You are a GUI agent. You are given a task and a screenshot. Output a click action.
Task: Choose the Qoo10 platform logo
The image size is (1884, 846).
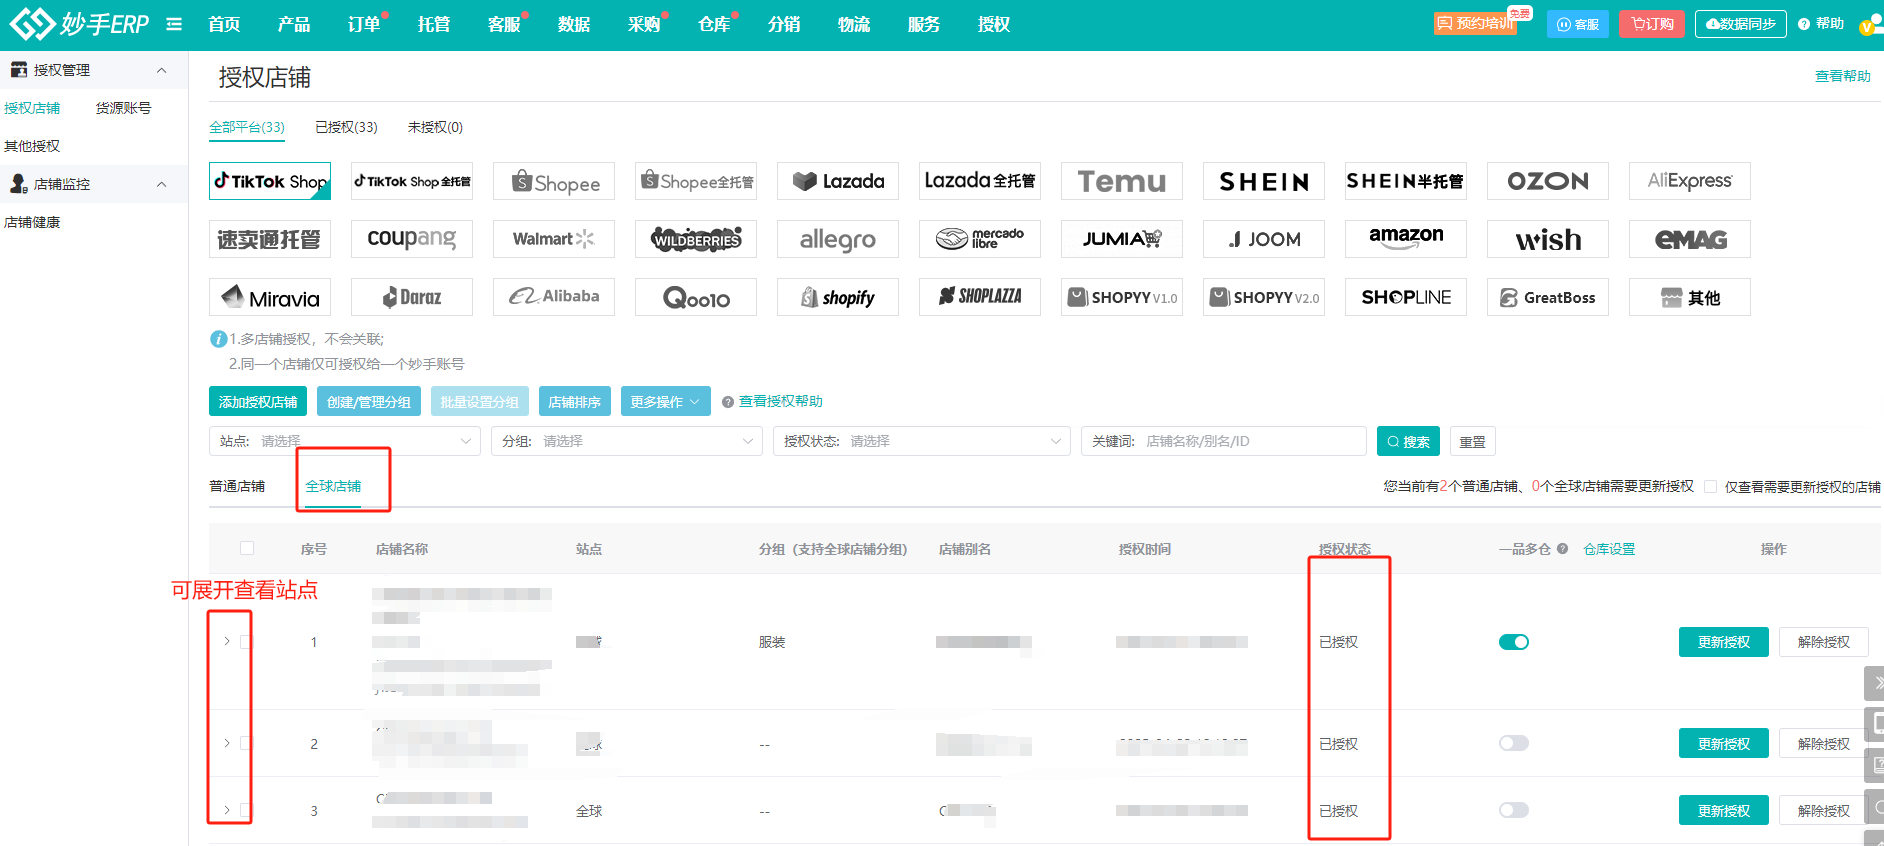[x=696, y=297]
